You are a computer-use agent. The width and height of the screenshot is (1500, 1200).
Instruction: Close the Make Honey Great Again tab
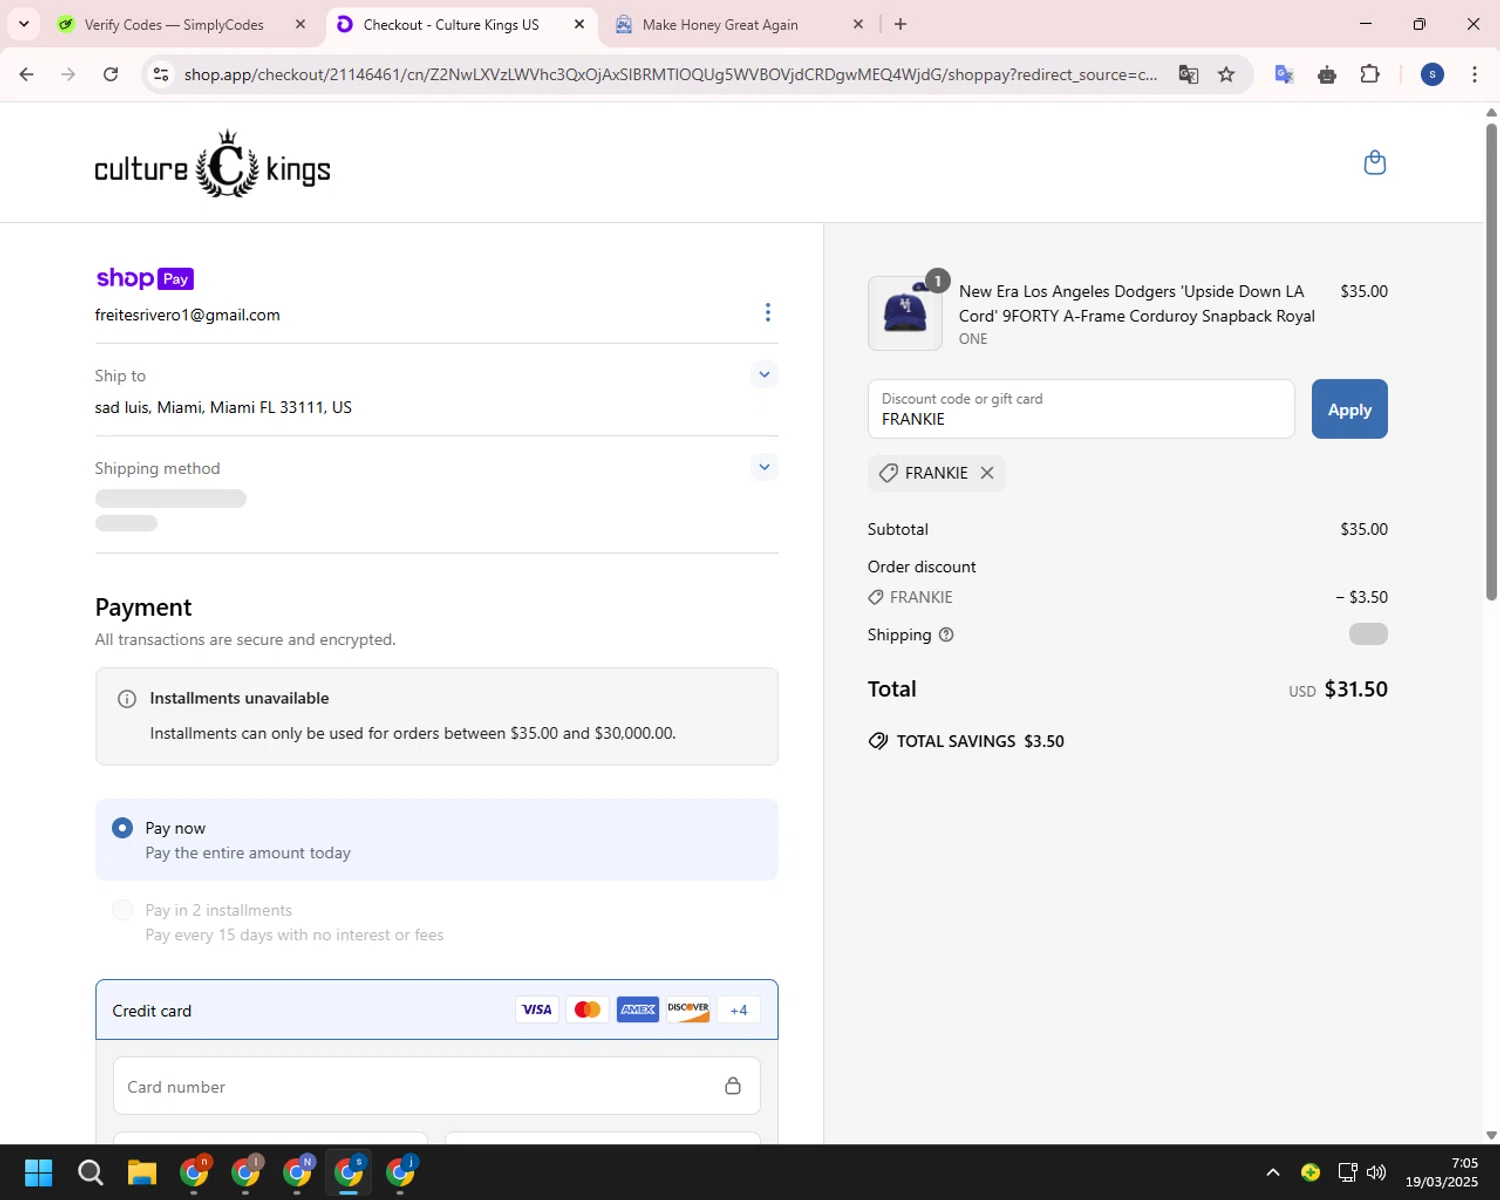pyautogui.click(x=858, y=24)
